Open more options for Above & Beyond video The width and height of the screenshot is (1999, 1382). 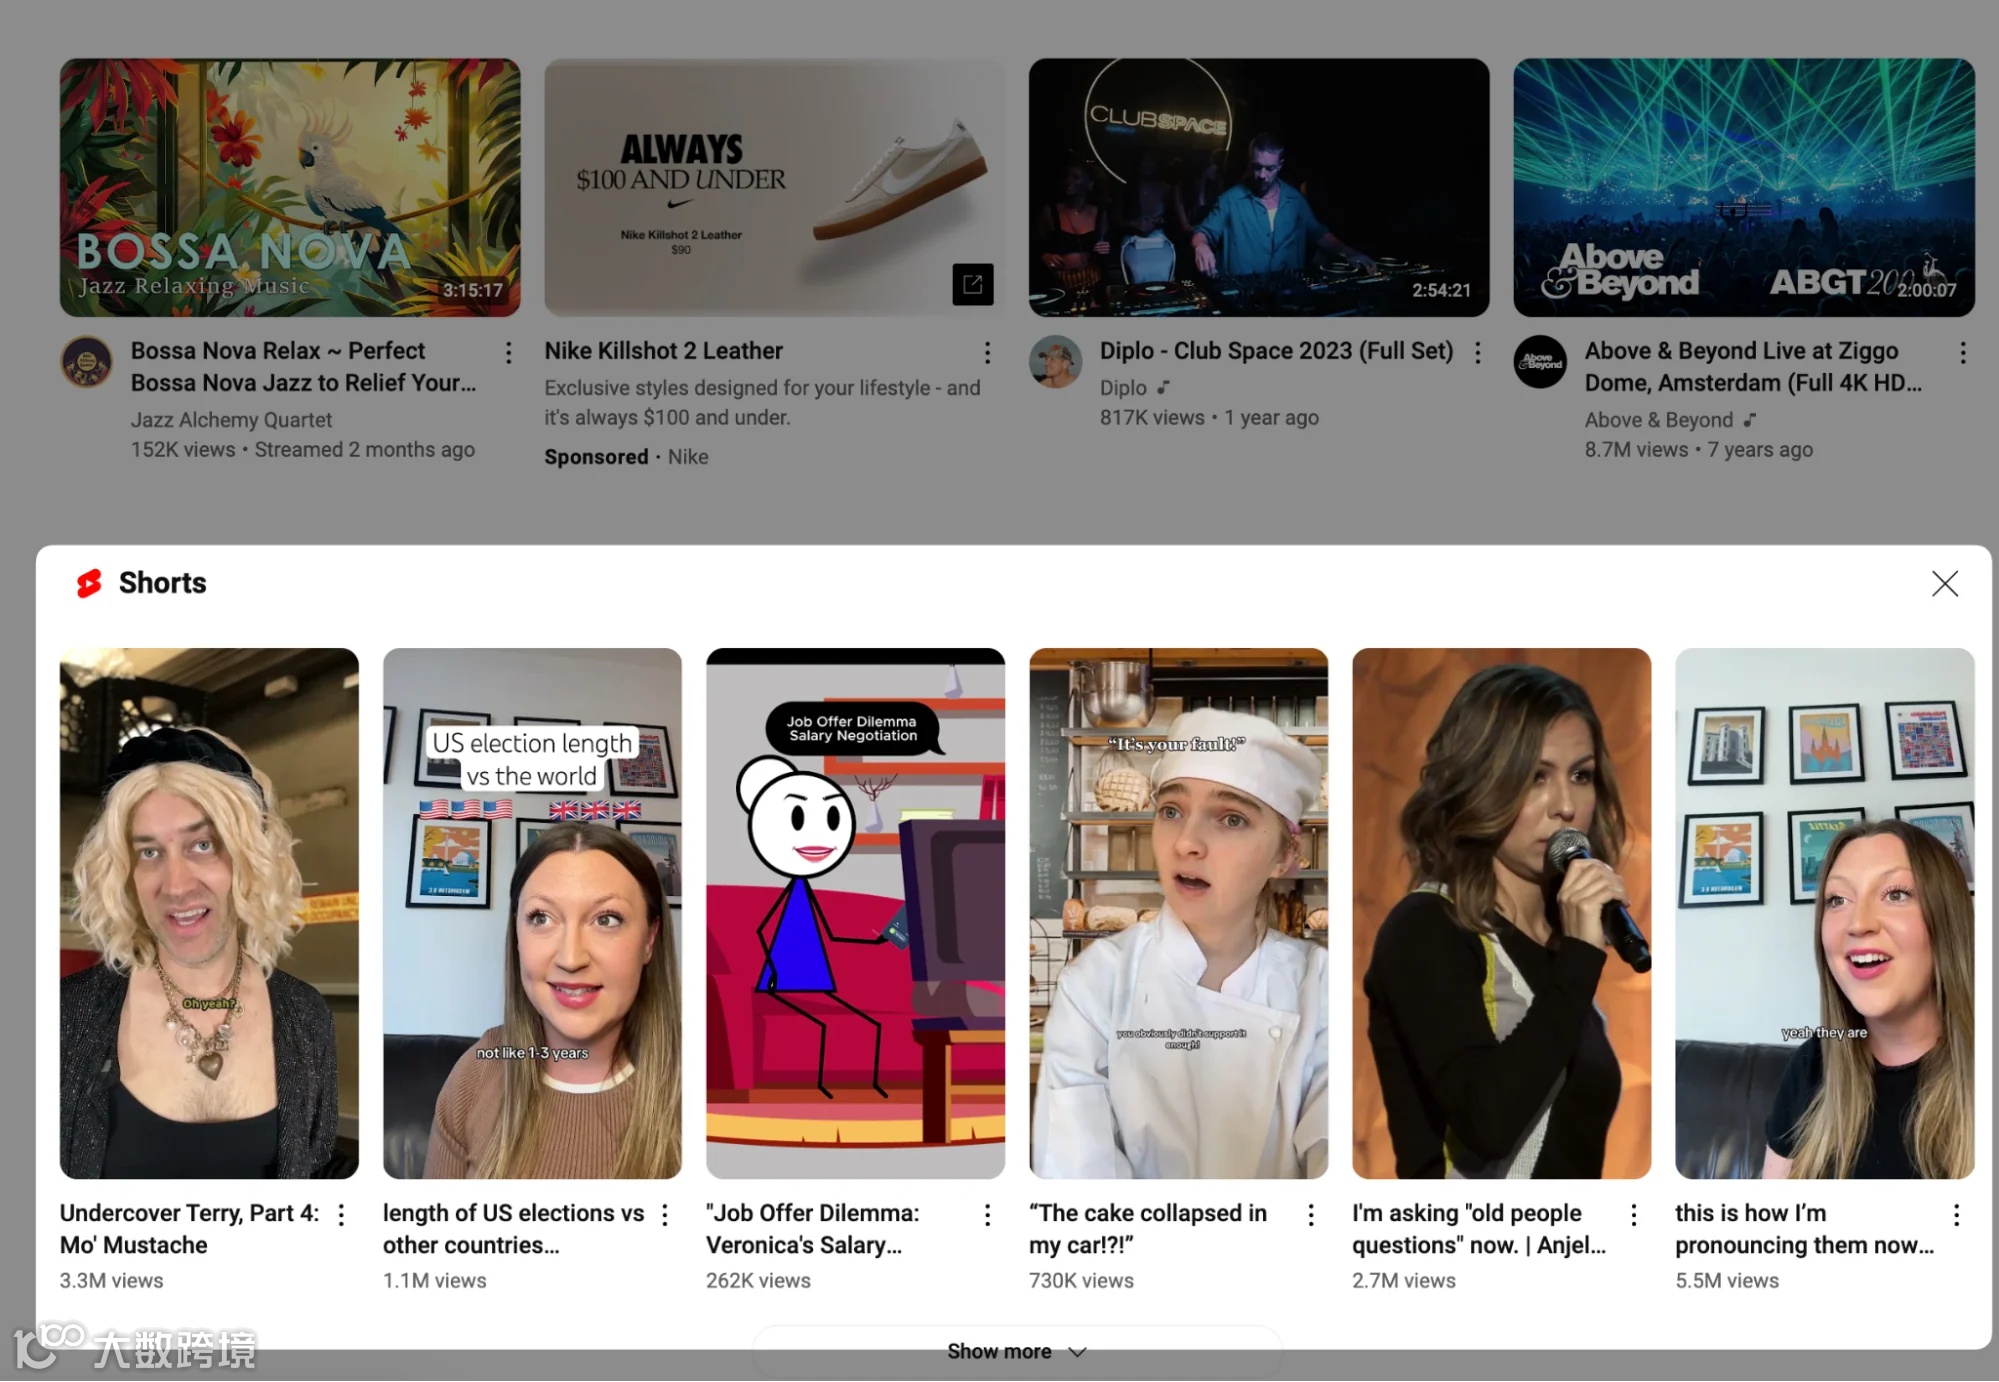1962,352
